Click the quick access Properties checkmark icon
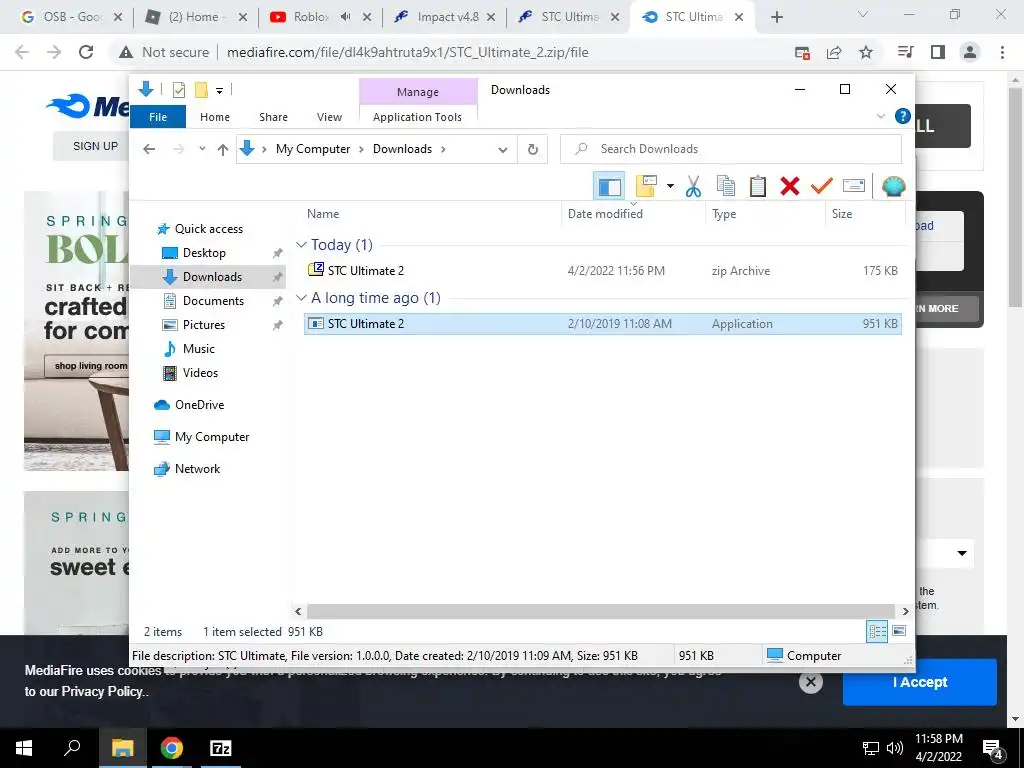This screenshot has height=768, width=1024. [178, 90]
